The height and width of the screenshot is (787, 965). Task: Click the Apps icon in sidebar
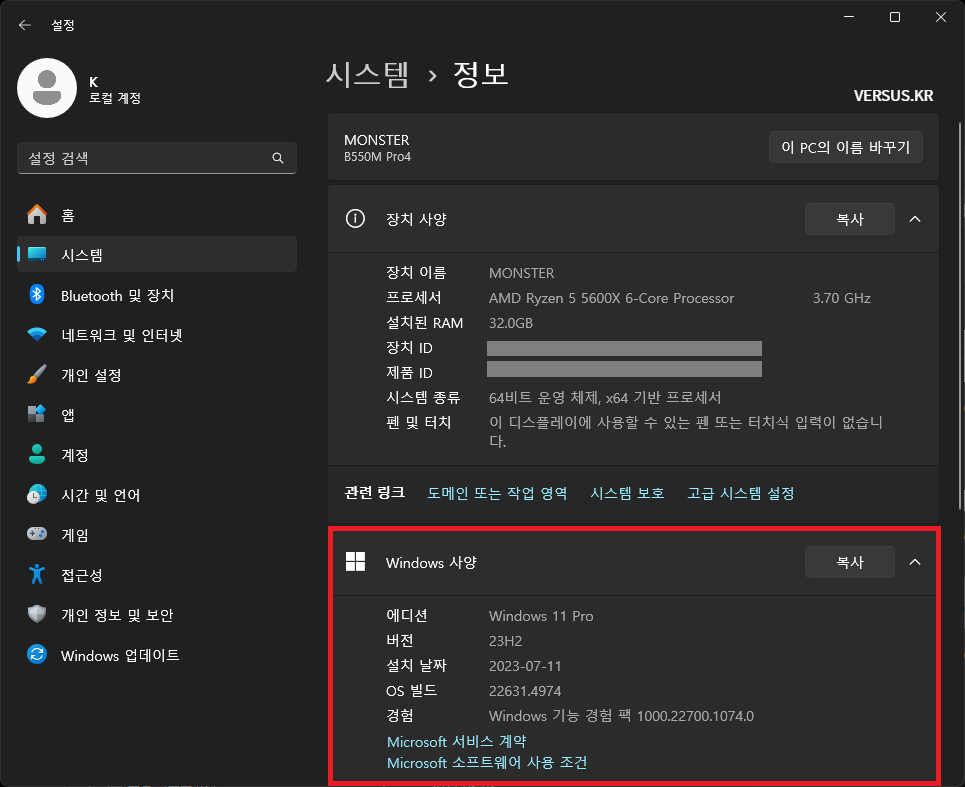37,414
